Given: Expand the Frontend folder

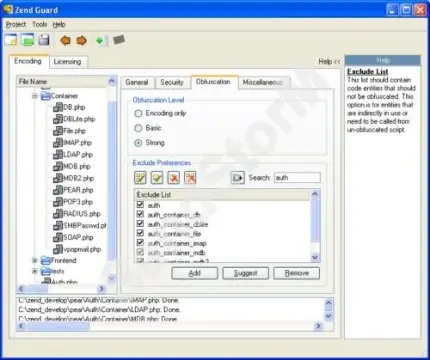Looking at the screenshot, I should [35, 260].
